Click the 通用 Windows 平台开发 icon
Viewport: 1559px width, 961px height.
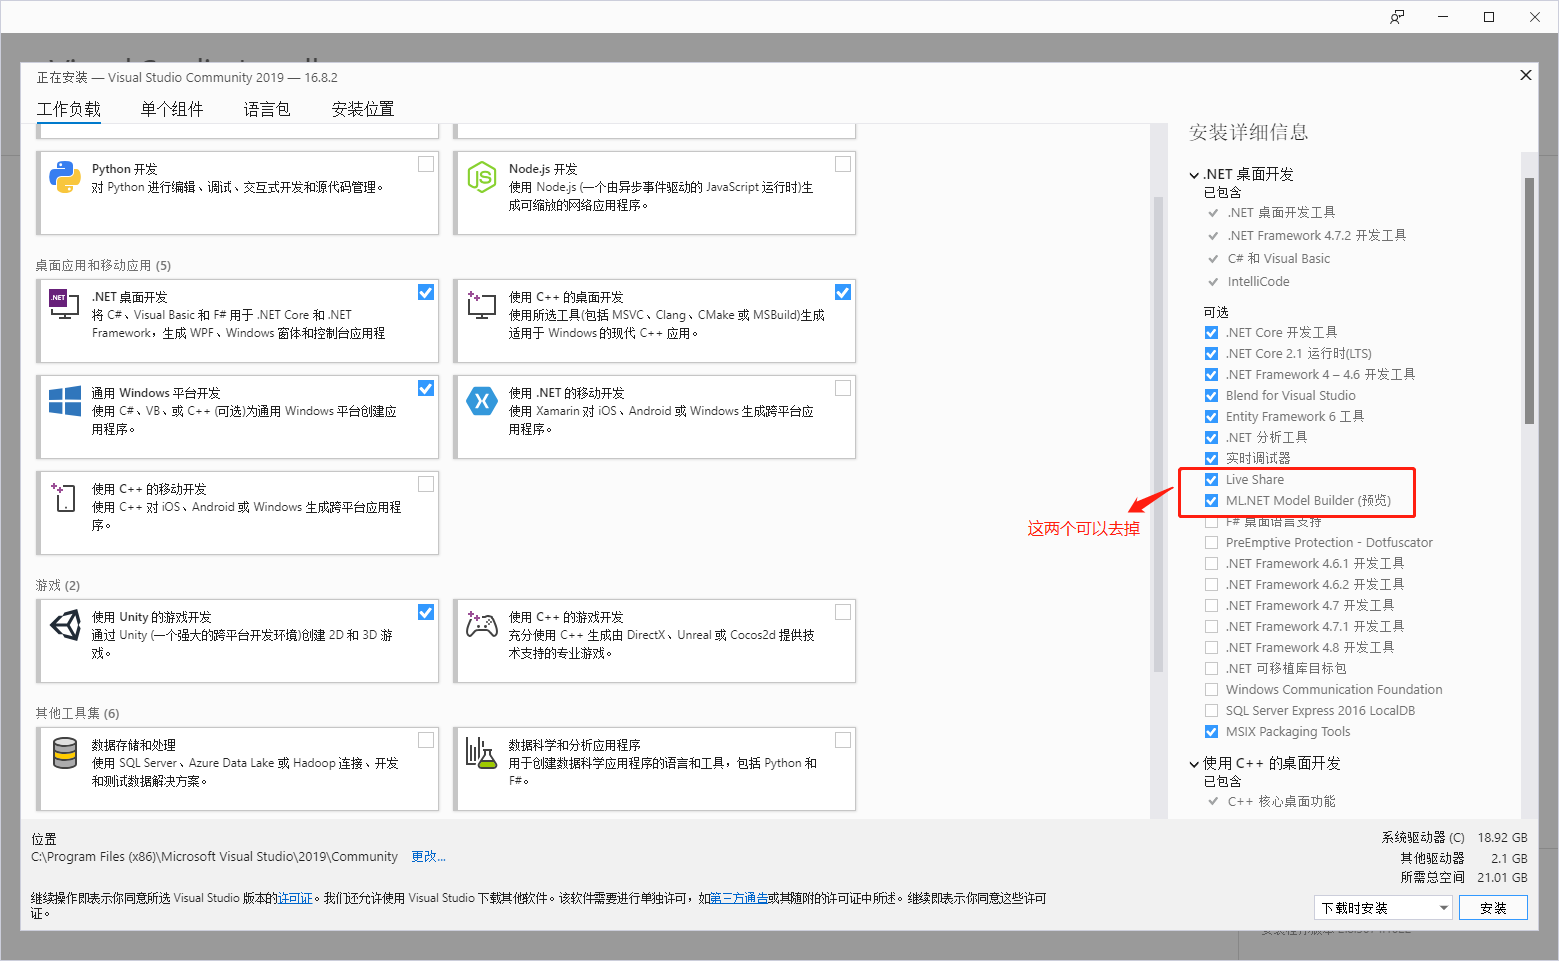pyautogui.click(x=64, y=402)
